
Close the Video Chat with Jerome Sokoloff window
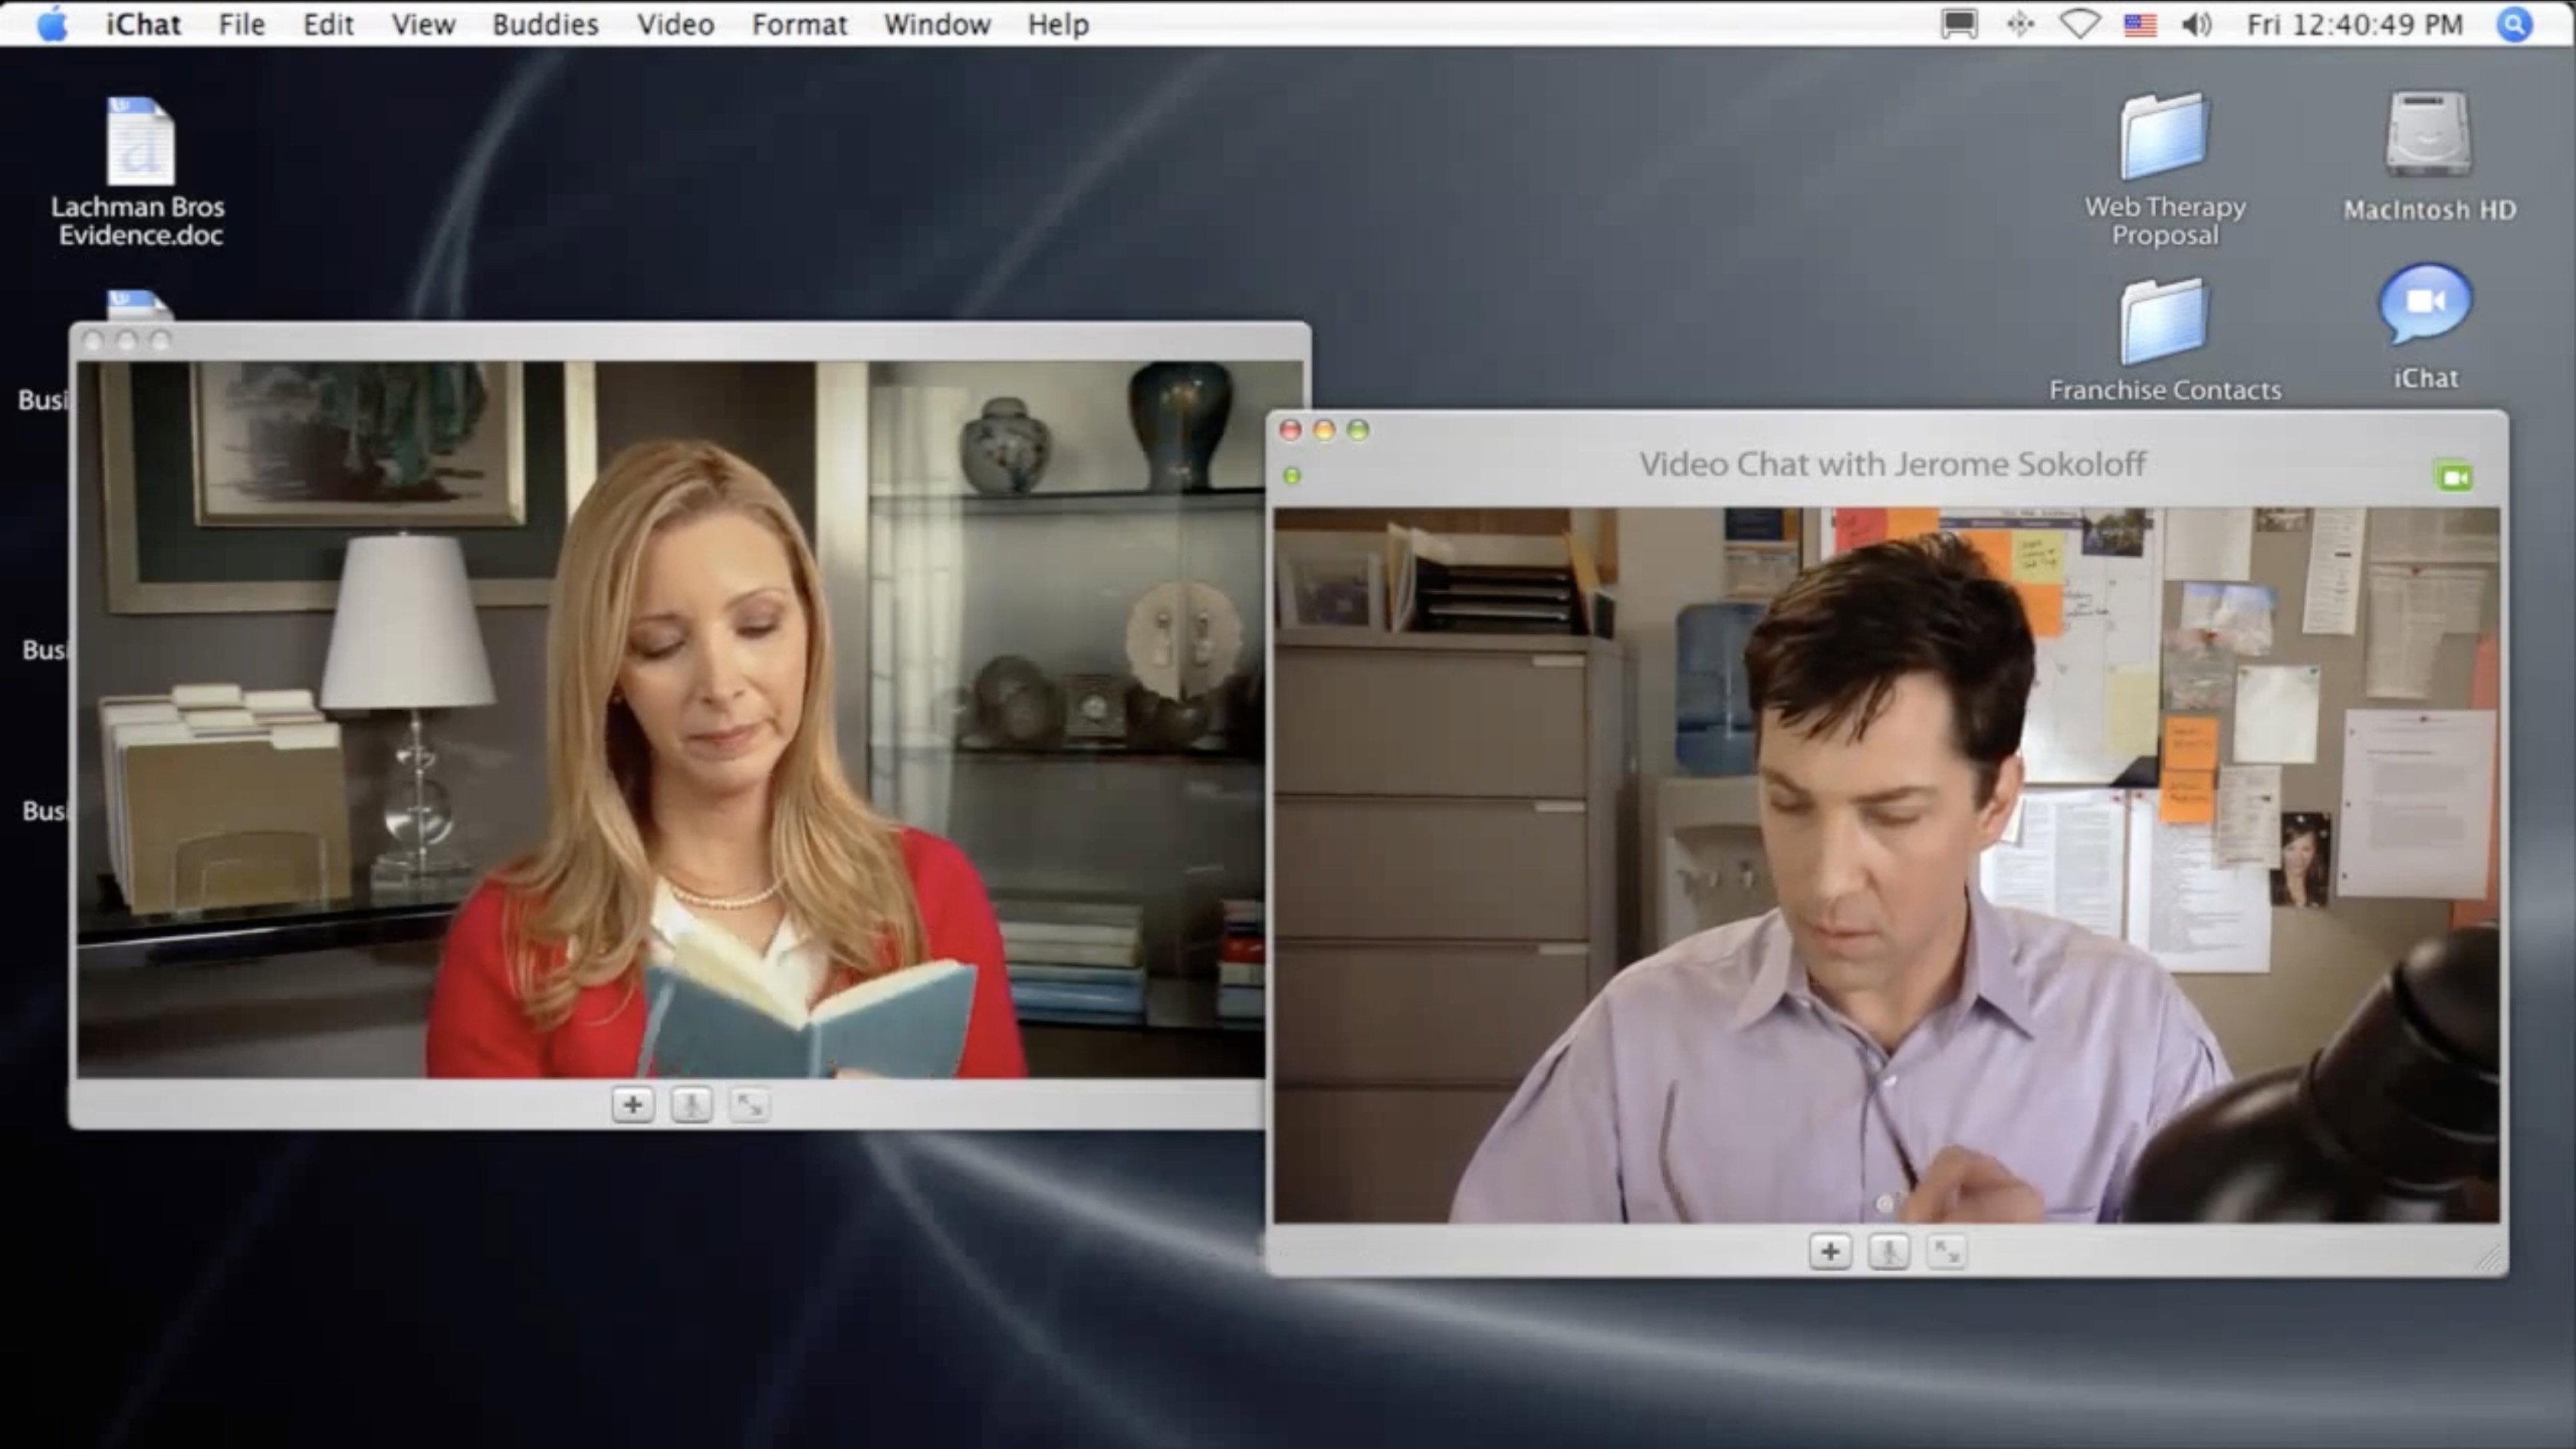[x=1290, y=430]
